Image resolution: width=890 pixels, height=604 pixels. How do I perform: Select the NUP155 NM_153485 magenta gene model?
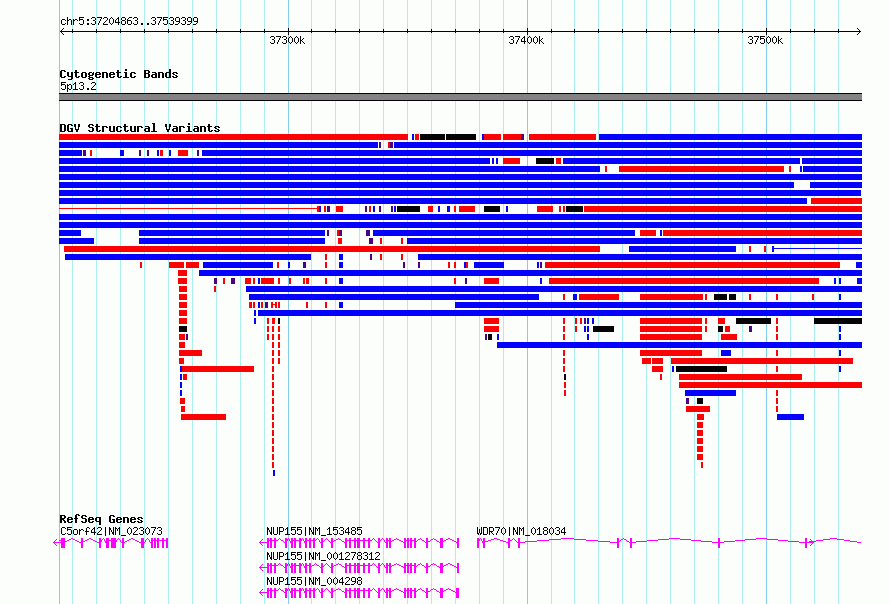pyautogui.click(x=359, y=543)
